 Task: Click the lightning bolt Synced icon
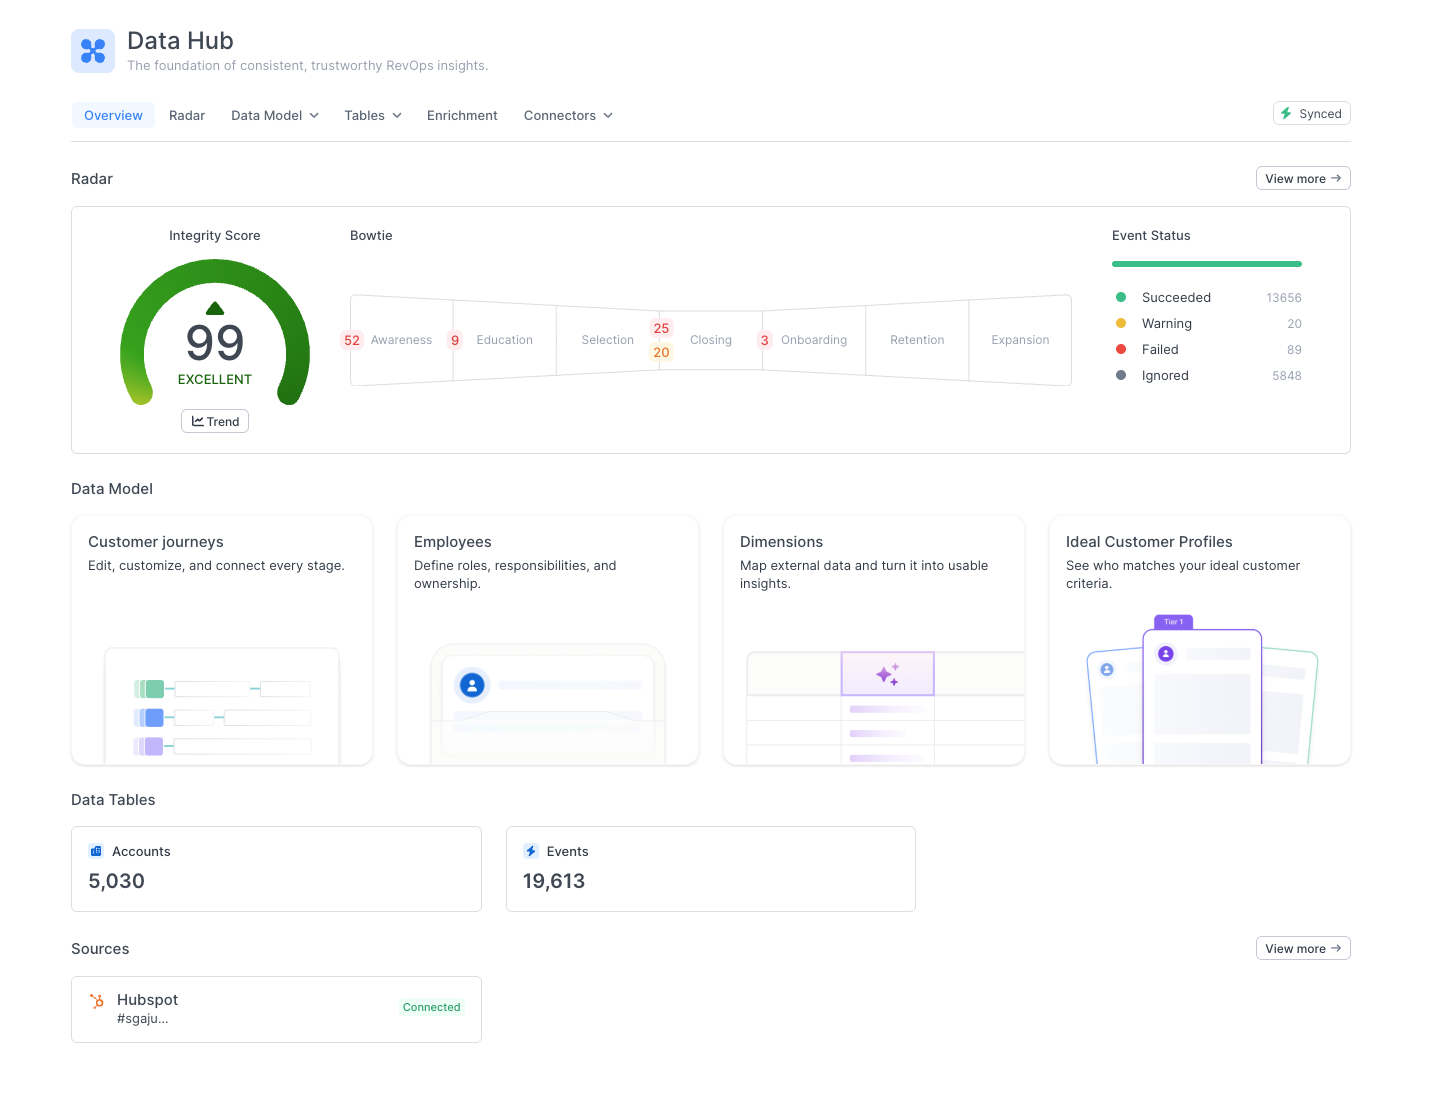pyautogui.click(x=1286, y=114)
